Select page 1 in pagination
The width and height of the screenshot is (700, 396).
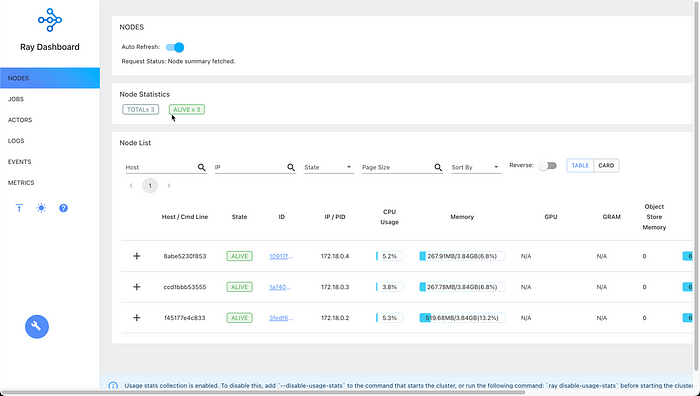[150, 186]
